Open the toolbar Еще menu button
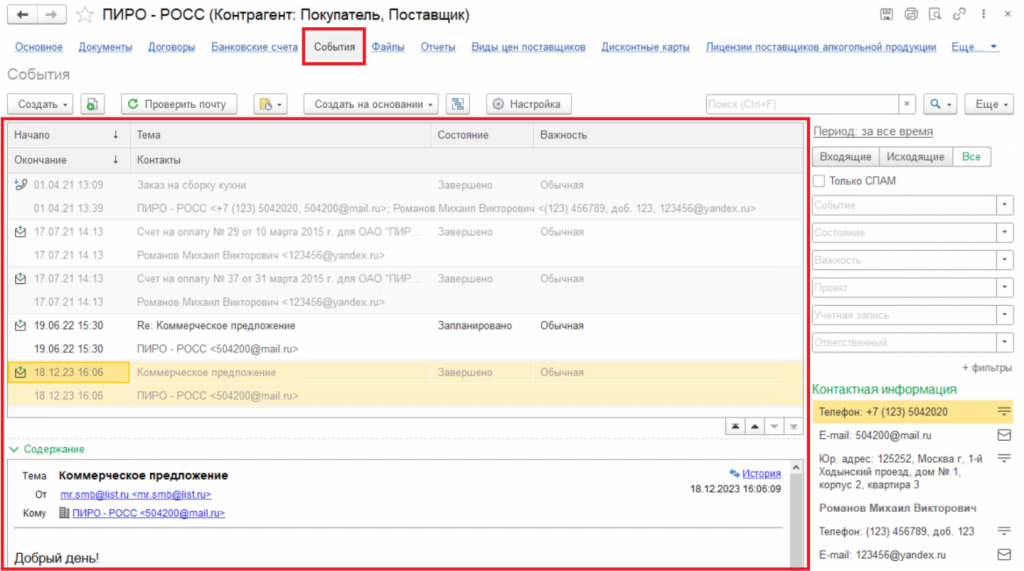Image resolution: width=1024 pixels, height=571 pixels. pyautogui.click(x=989, y=104)
